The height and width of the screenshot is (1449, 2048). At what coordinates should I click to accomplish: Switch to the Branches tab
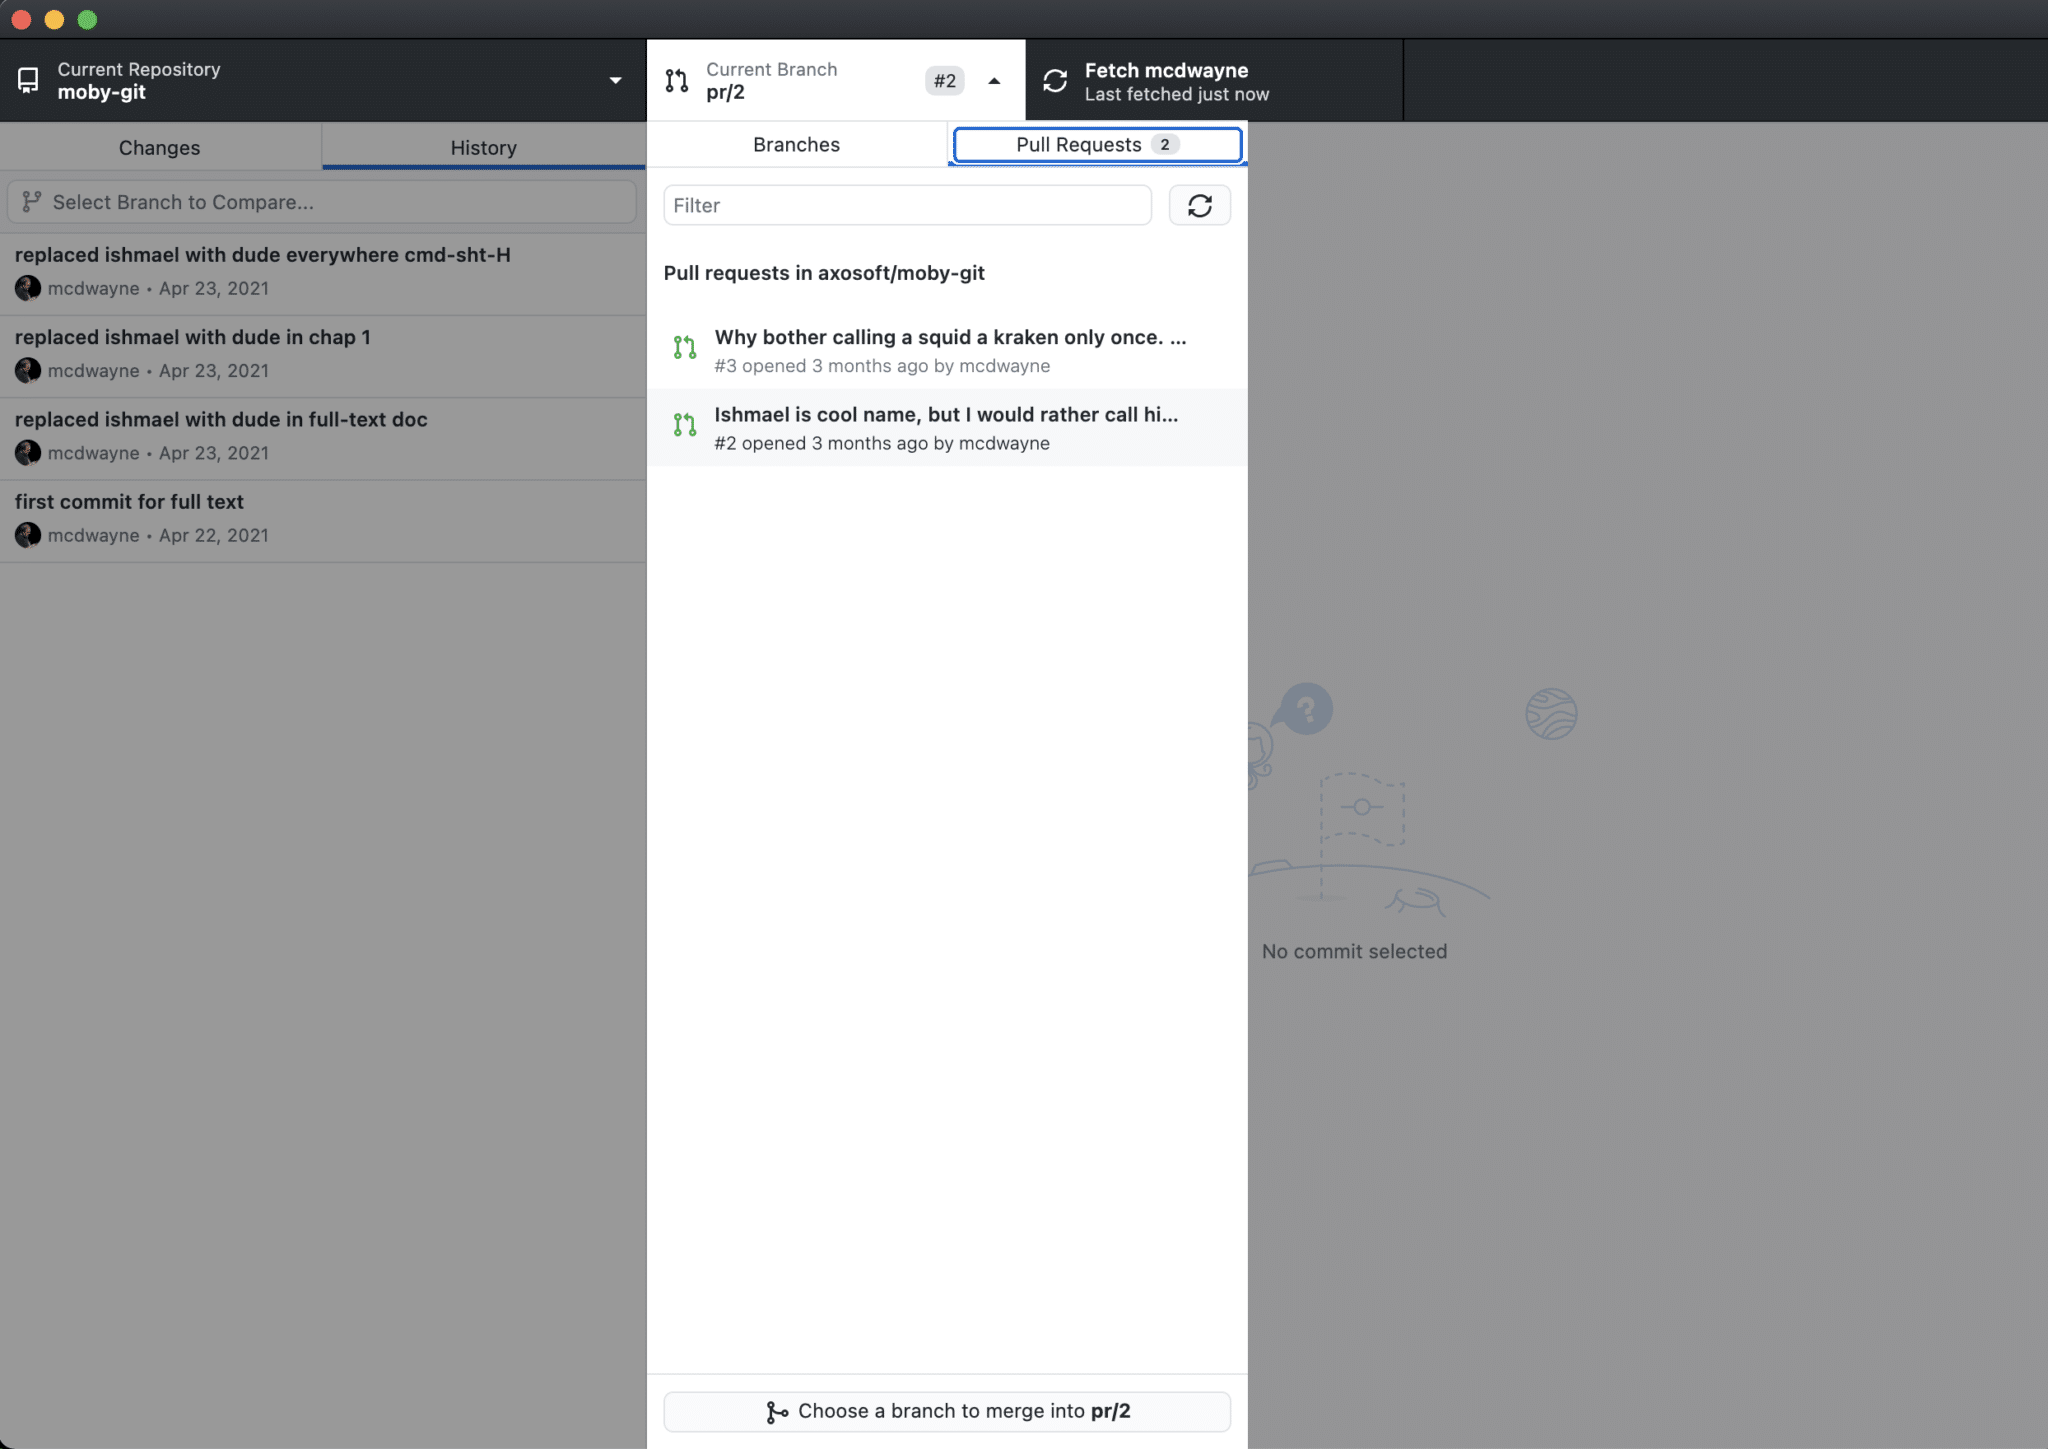[x=795, y=144]
